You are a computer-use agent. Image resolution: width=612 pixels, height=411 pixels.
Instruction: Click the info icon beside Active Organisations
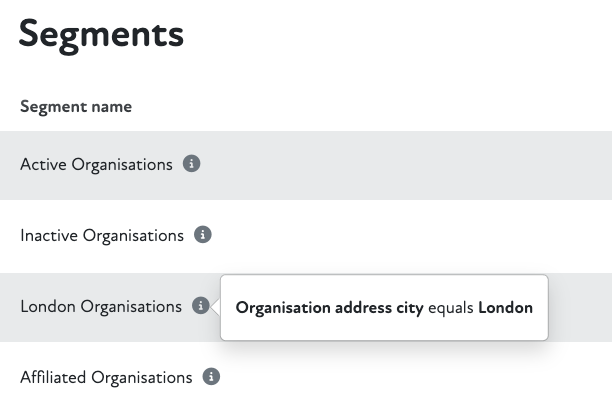192,164
